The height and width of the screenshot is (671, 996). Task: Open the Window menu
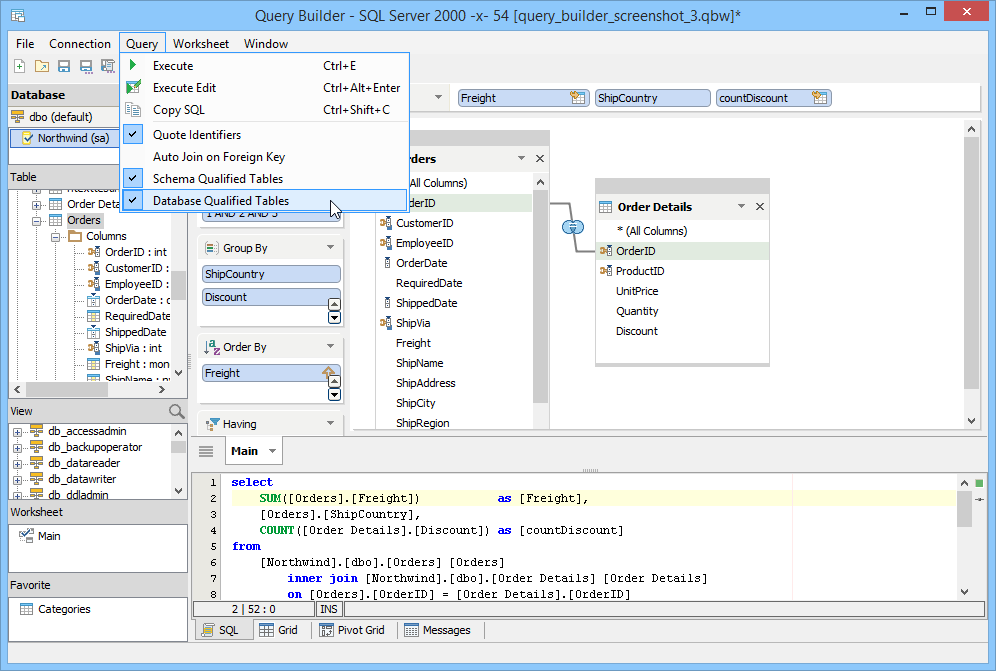[x=266, y=43]
